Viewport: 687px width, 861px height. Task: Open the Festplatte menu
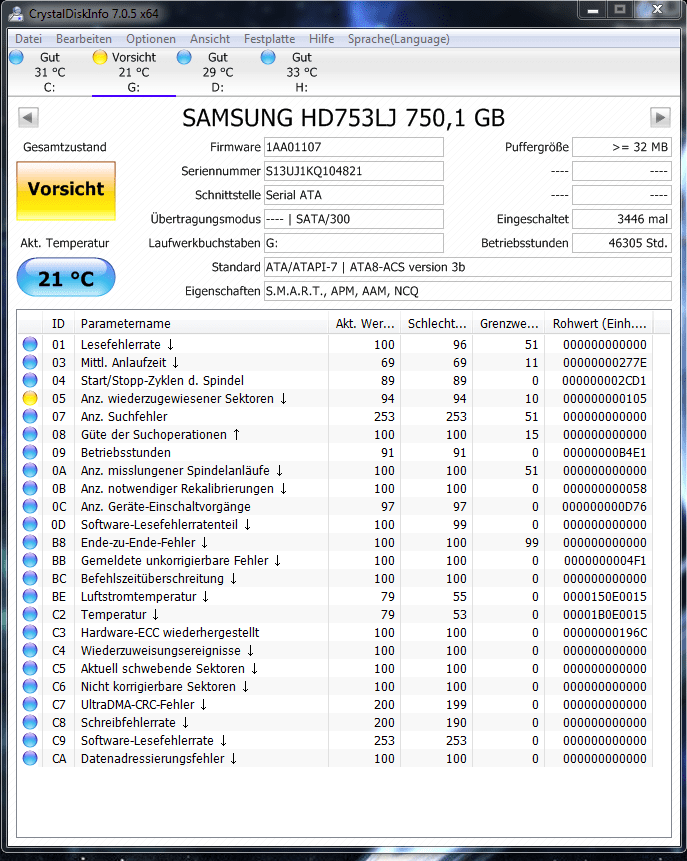pos(269,39)
